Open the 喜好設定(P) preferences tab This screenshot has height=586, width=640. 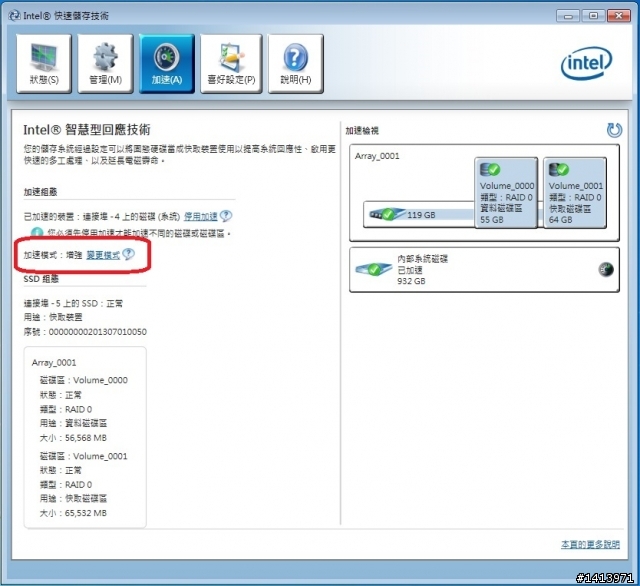point(231,64)
